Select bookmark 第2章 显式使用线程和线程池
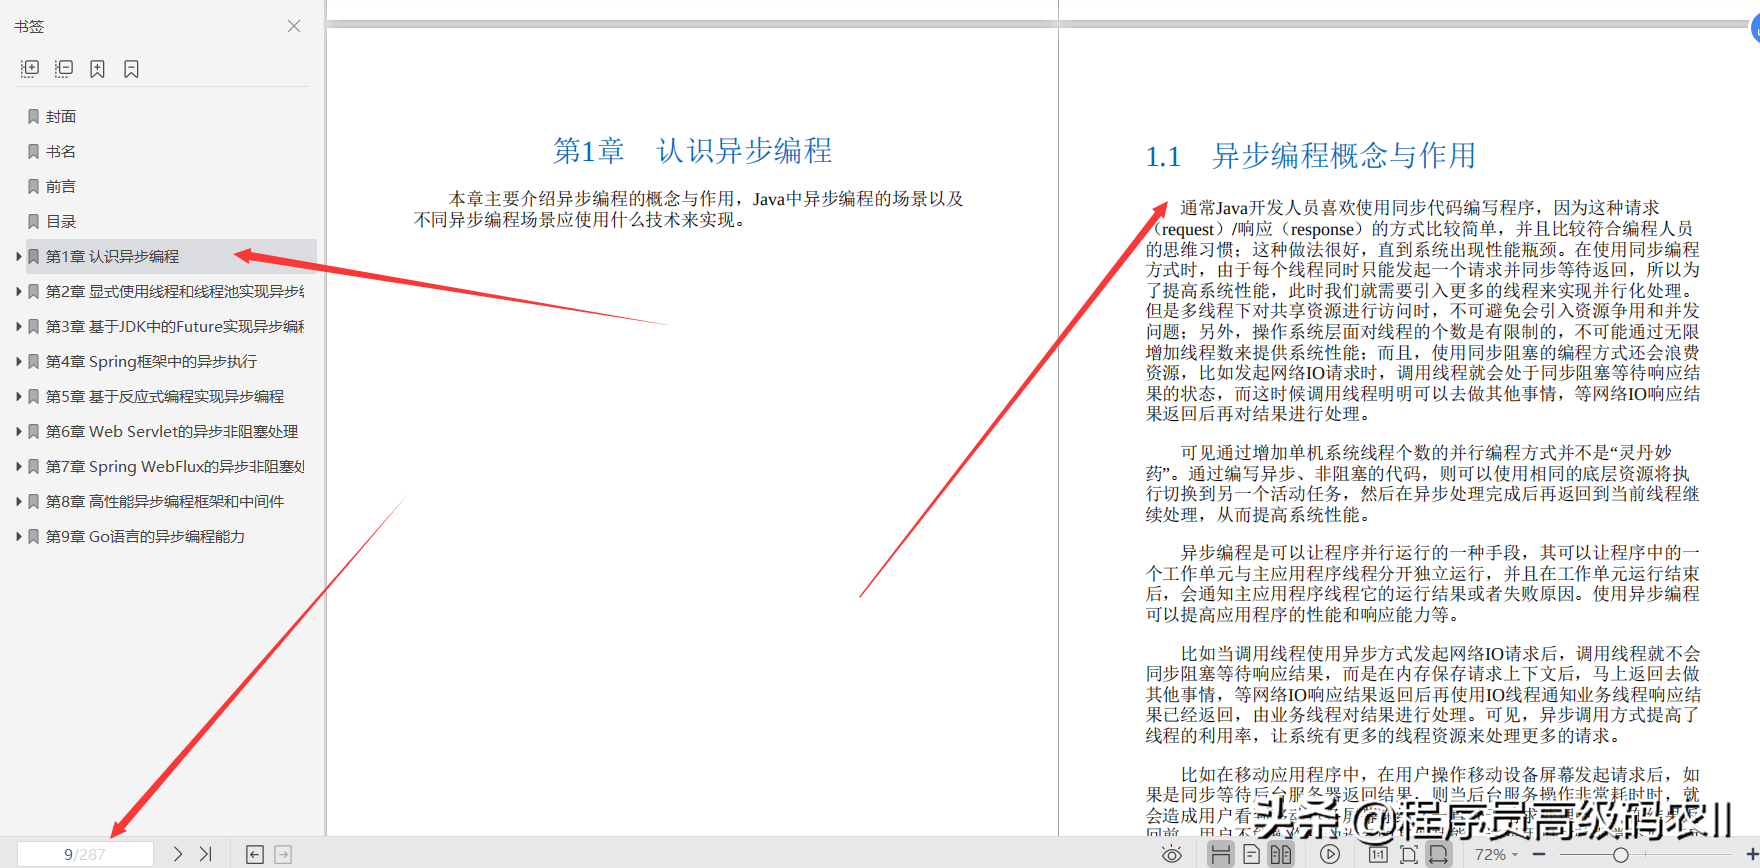Viewport: 1760px width, 868px height. coord(175,292)
